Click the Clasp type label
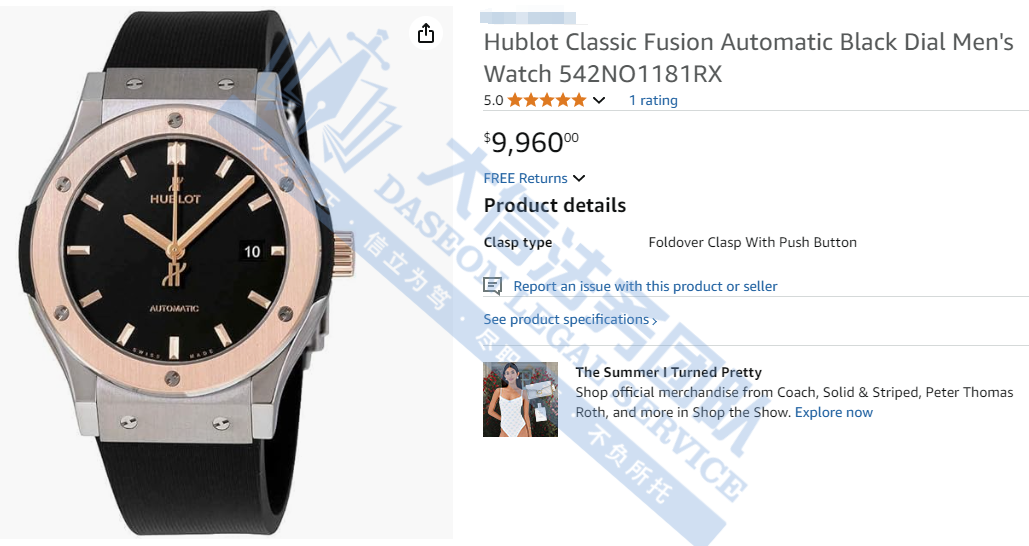 tap(518, 242)
